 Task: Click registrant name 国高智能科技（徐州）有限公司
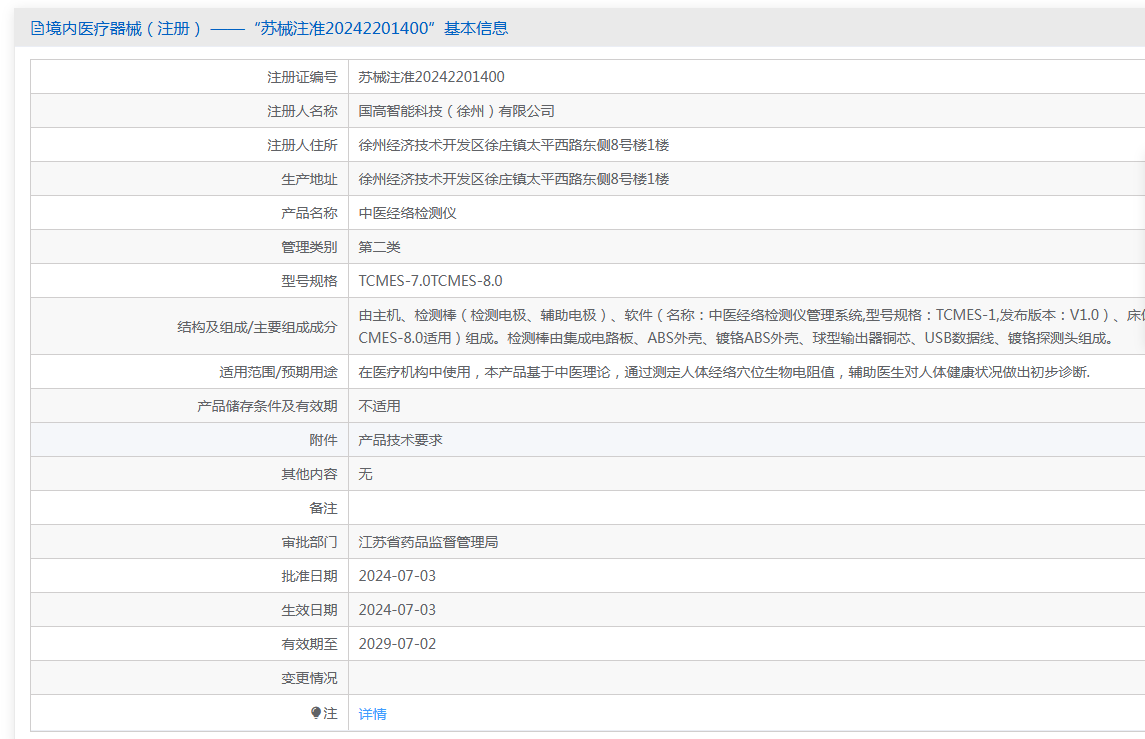[456, 111]
